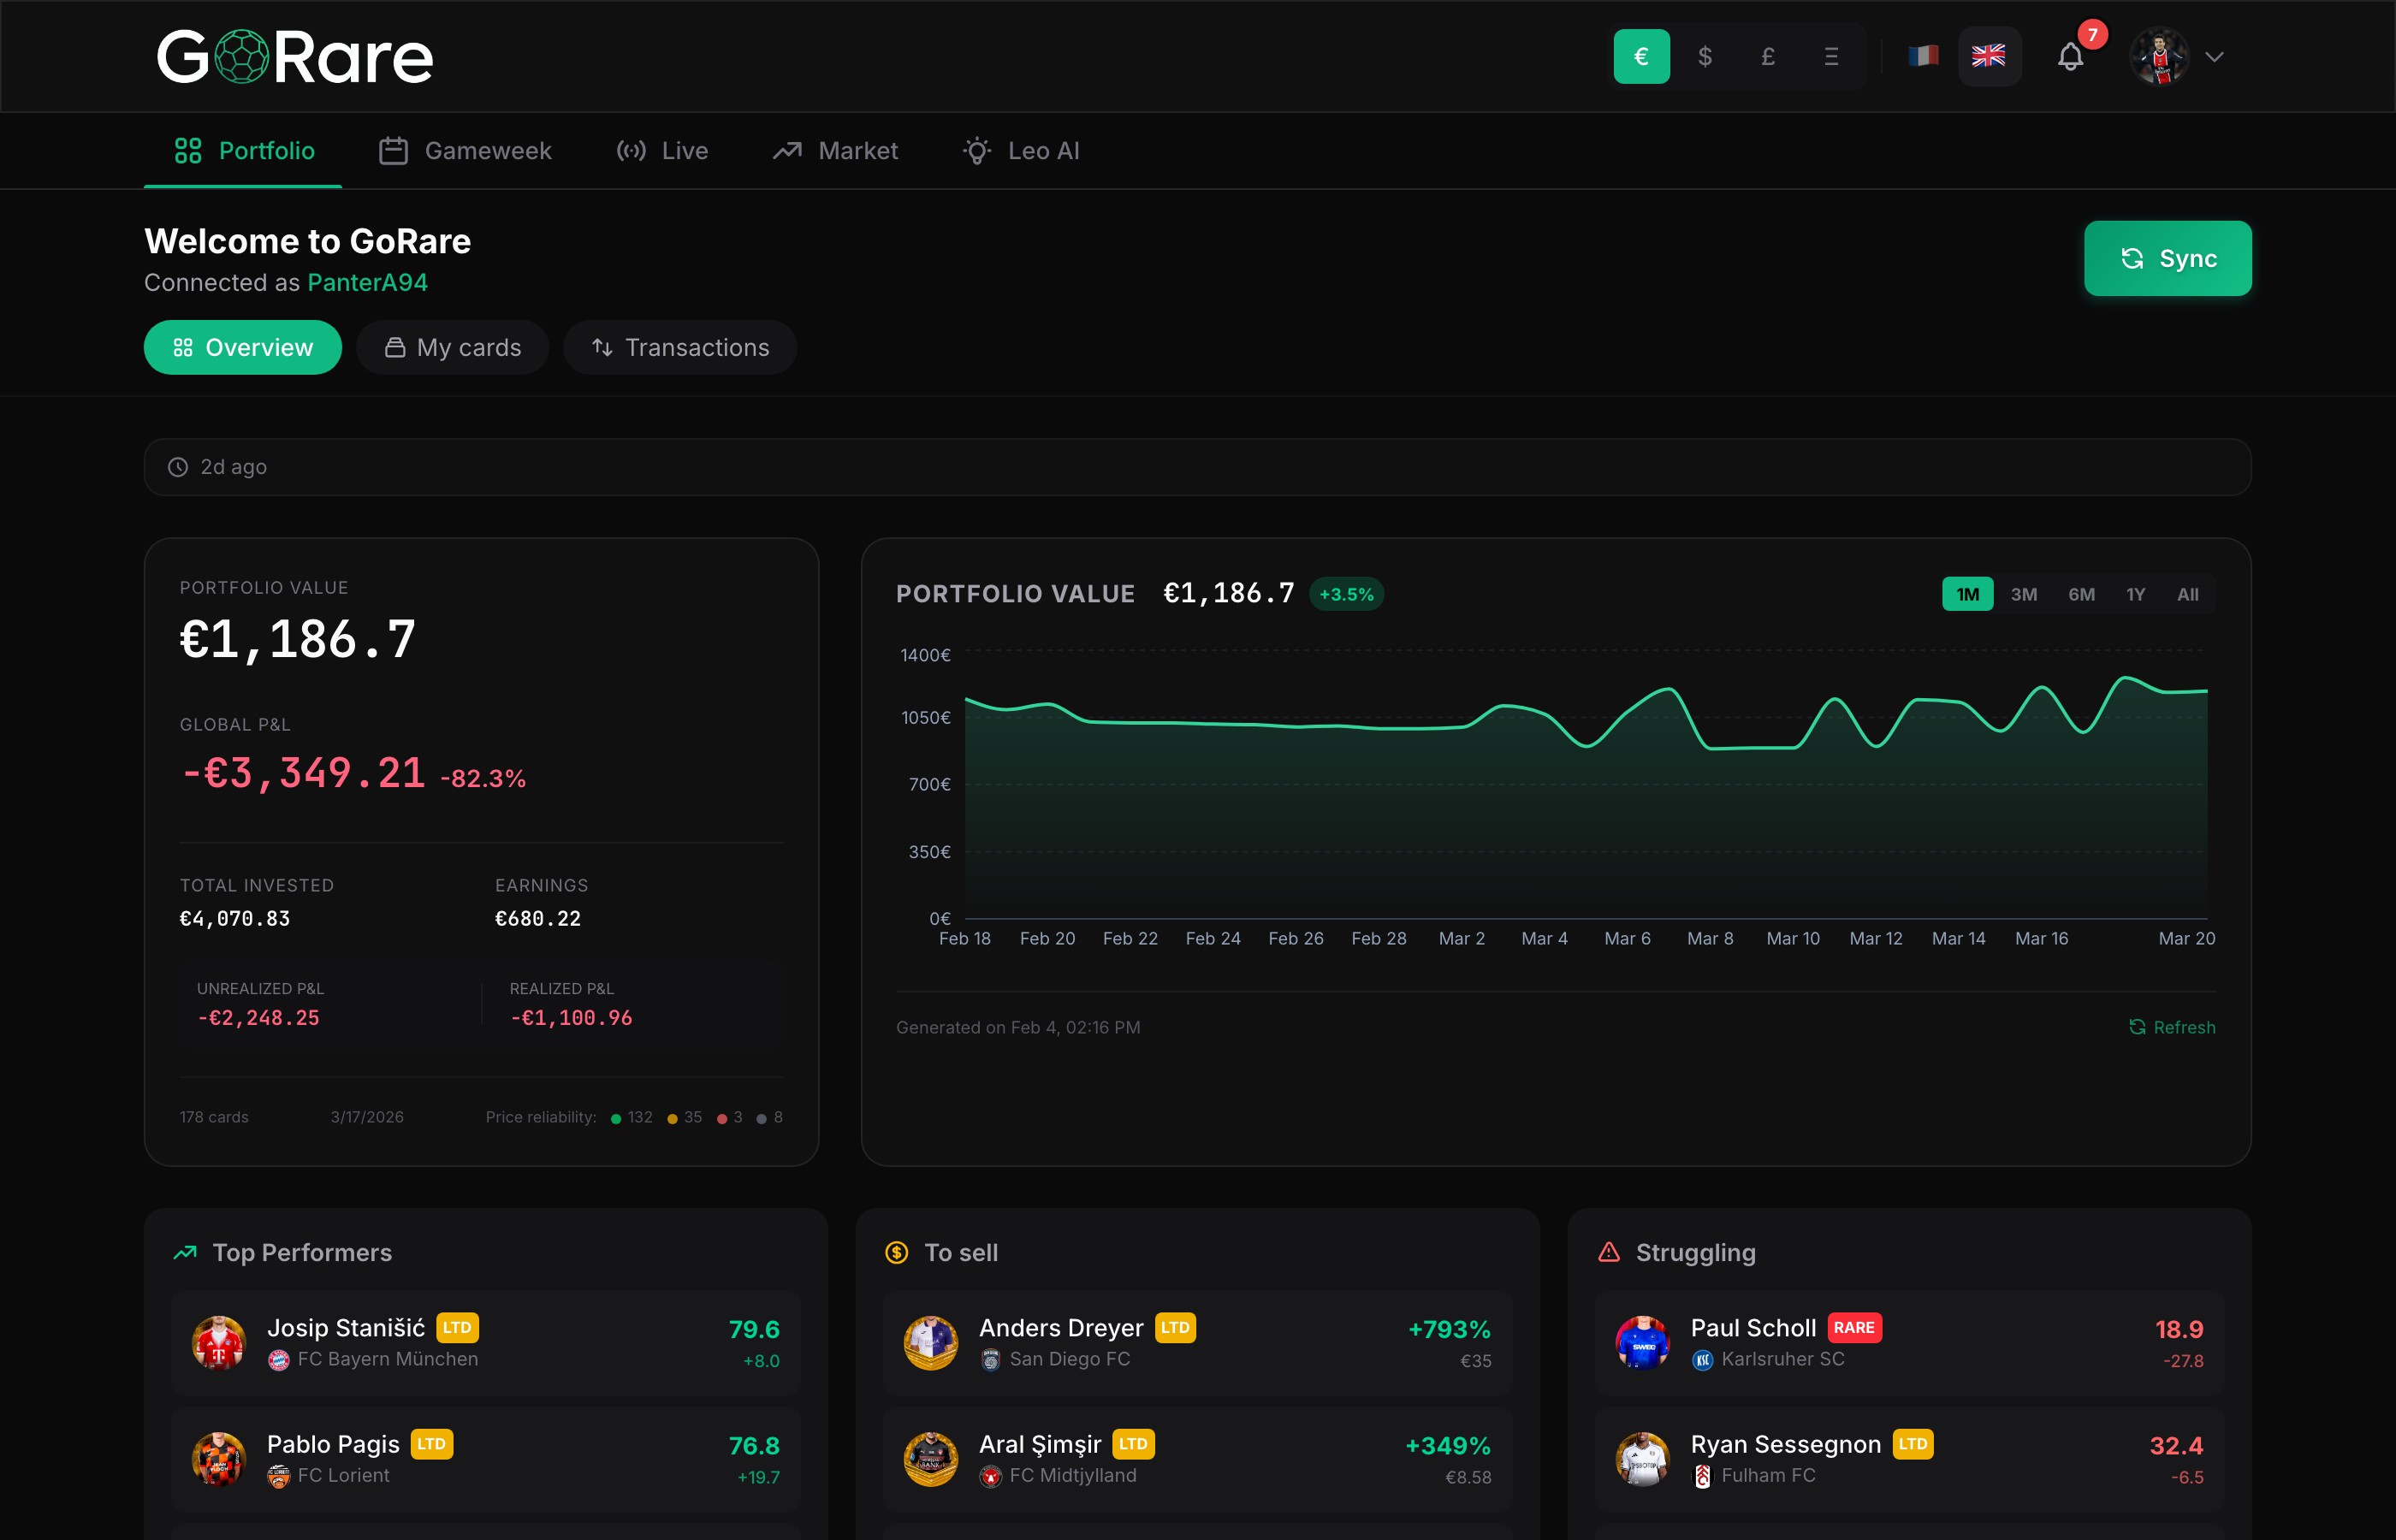Click the Live broadcast icon
Image resolution: width=2396 pixels, height=1540 pixels.
pos(631,150)
